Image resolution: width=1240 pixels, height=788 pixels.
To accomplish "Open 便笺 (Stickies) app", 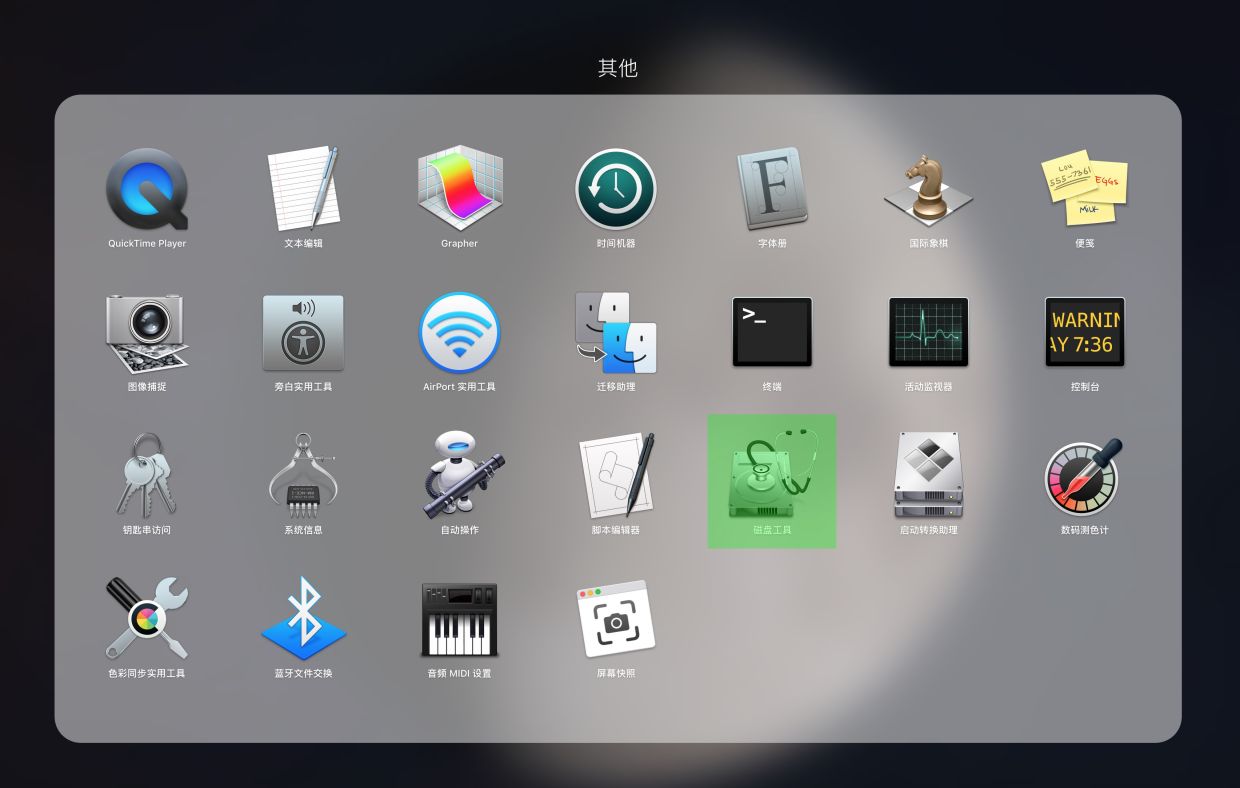I will click(1085, 189).
